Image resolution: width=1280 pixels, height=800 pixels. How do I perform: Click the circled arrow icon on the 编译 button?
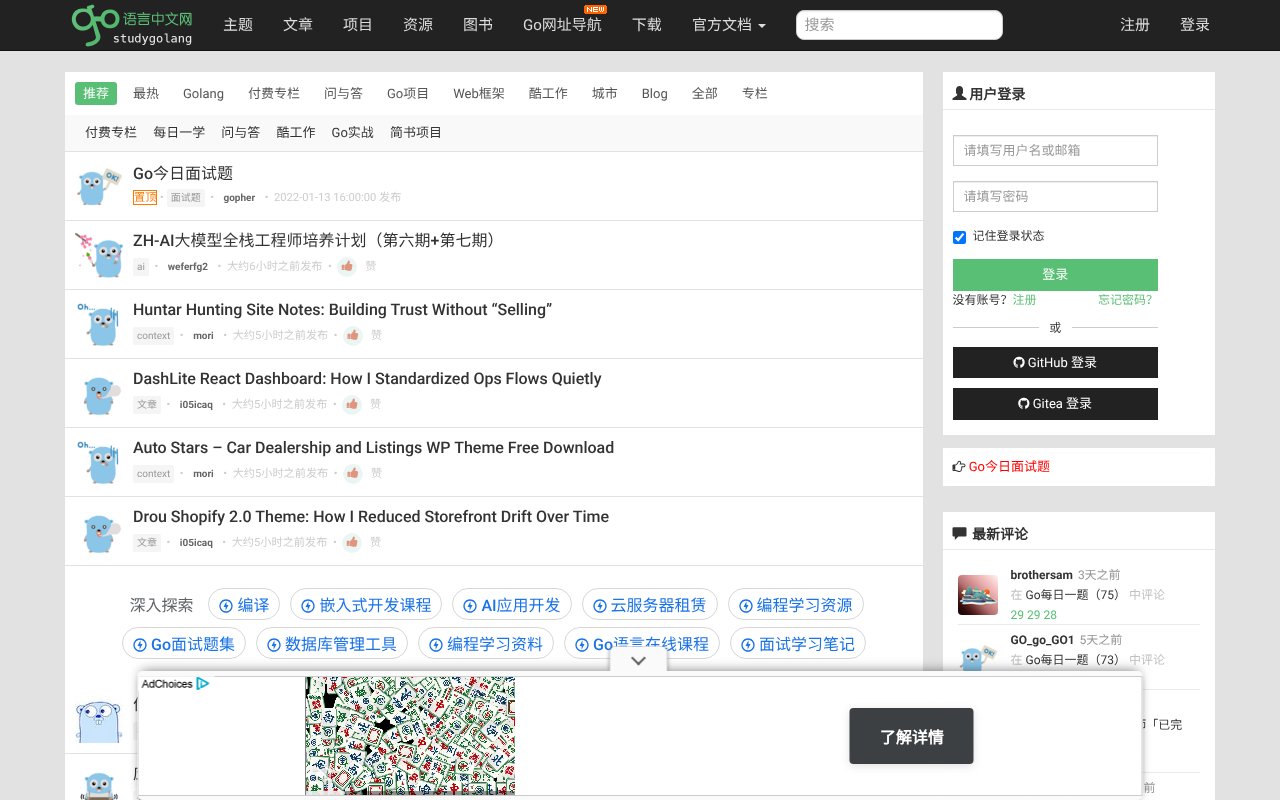(227, 604)
